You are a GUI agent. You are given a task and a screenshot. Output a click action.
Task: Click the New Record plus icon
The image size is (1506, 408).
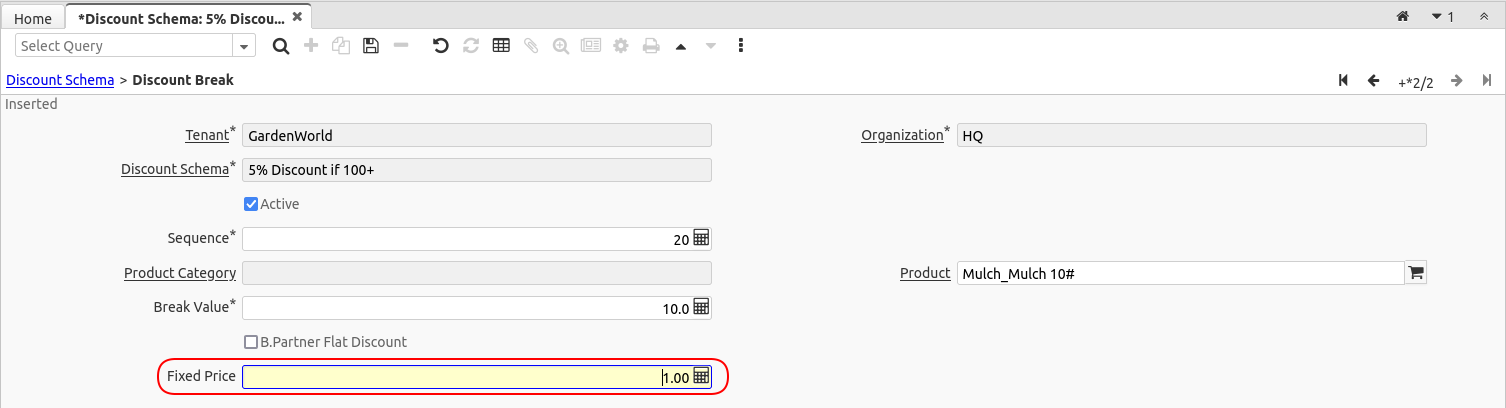311,46
